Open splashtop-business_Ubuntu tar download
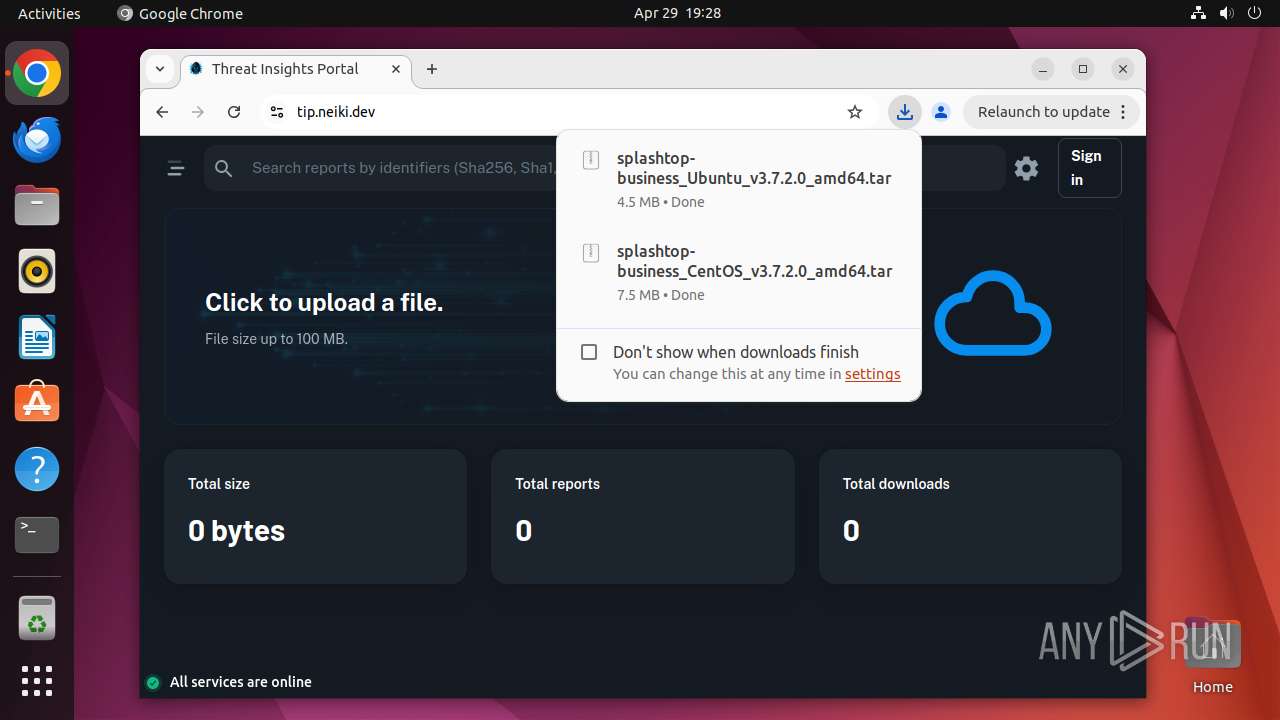The width and height of the screenshot is (1280, 720). pyautogui.click(x=738, y=179)
